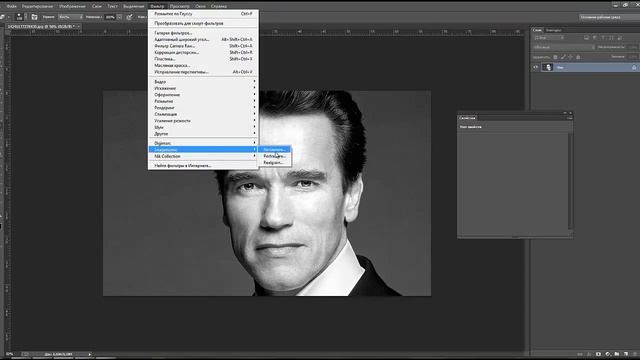Viewport: 640px width, 360px height.
Task: Expand the Искажение filter submenu
Action: click(203, 88)
